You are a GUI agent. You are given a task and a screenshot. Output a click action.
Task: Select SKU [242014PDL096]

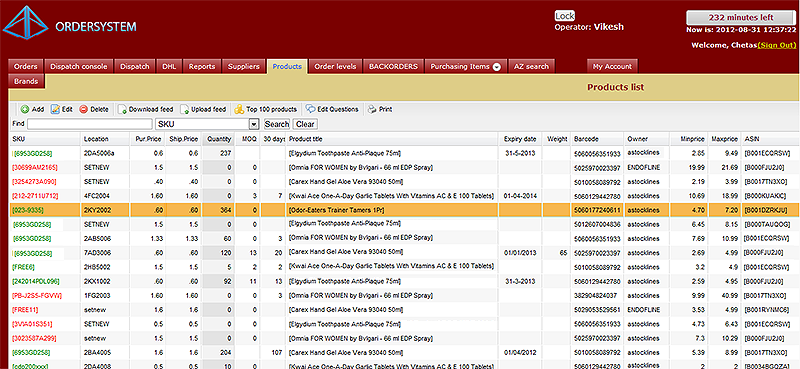(x=36, y=281)
